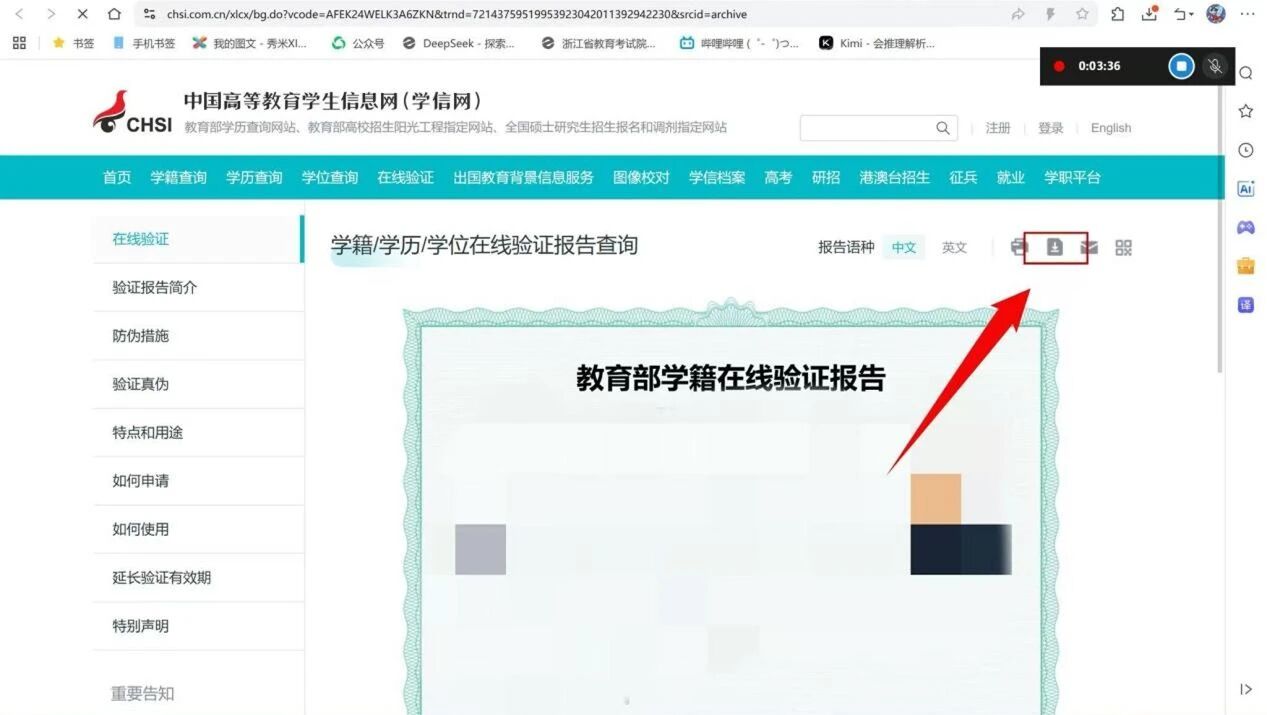Open browser extensions puzzle icon
Image resolution: width=1267 pixels, height=715 pixels.
point(1118,14)
